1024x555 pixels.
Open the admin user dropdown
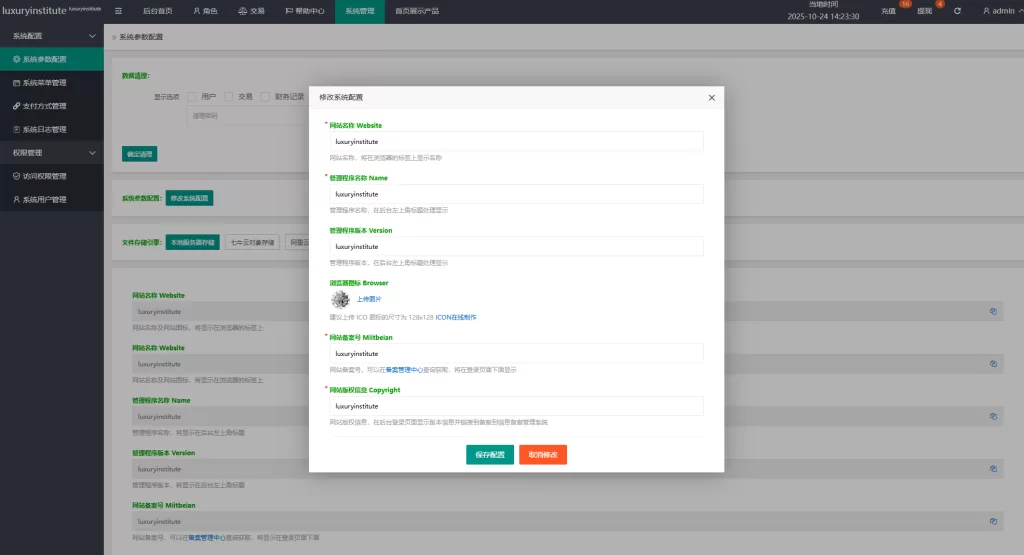[1001, 11]
